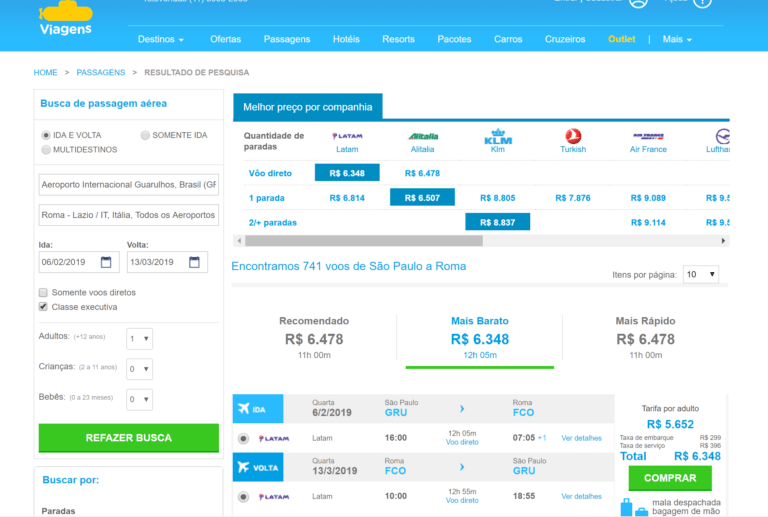768x517 pixels.
Task: Click the KLM airline logo
Action: pyautogui.click(x=497, y=137)
